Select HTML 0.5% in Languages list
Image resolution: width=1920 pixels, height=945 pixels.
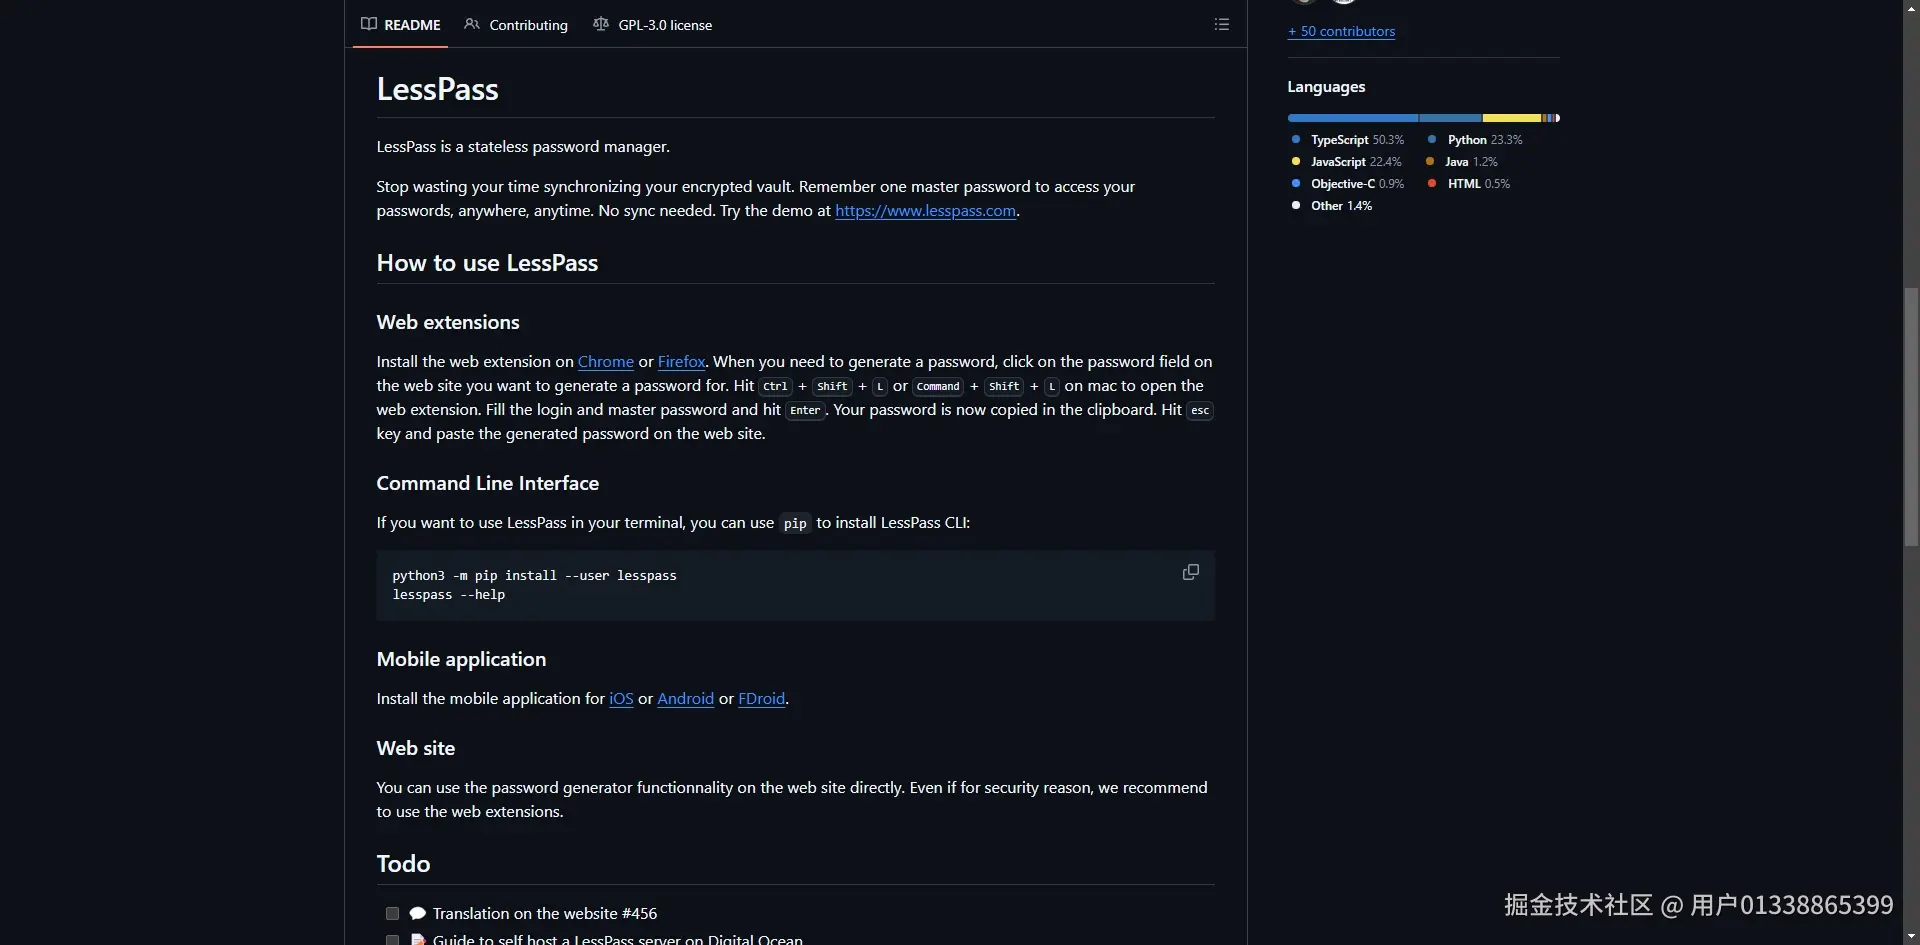1469,184
